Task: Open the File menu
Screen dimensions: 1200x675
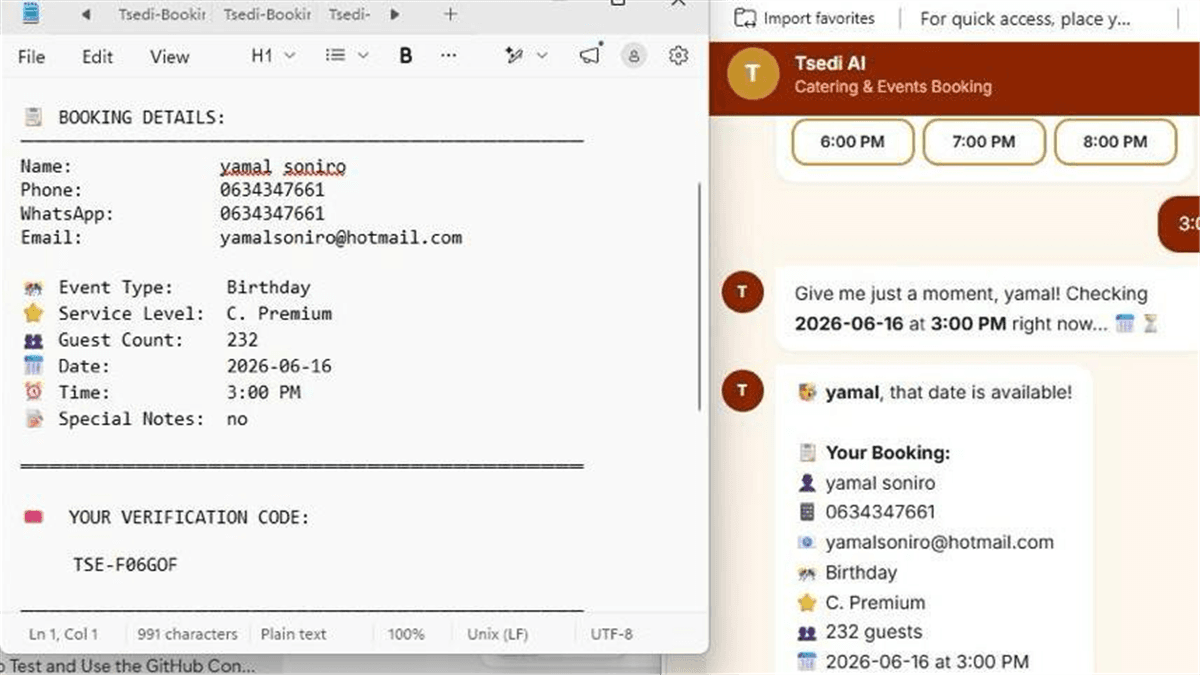Action: coord(32,57)
